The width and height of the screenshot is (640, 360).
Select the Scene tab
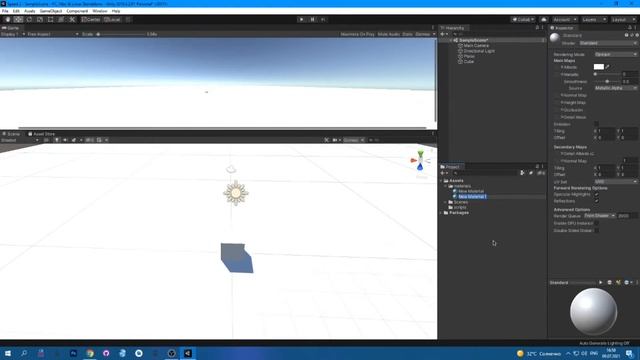click(x=11, y=134)
